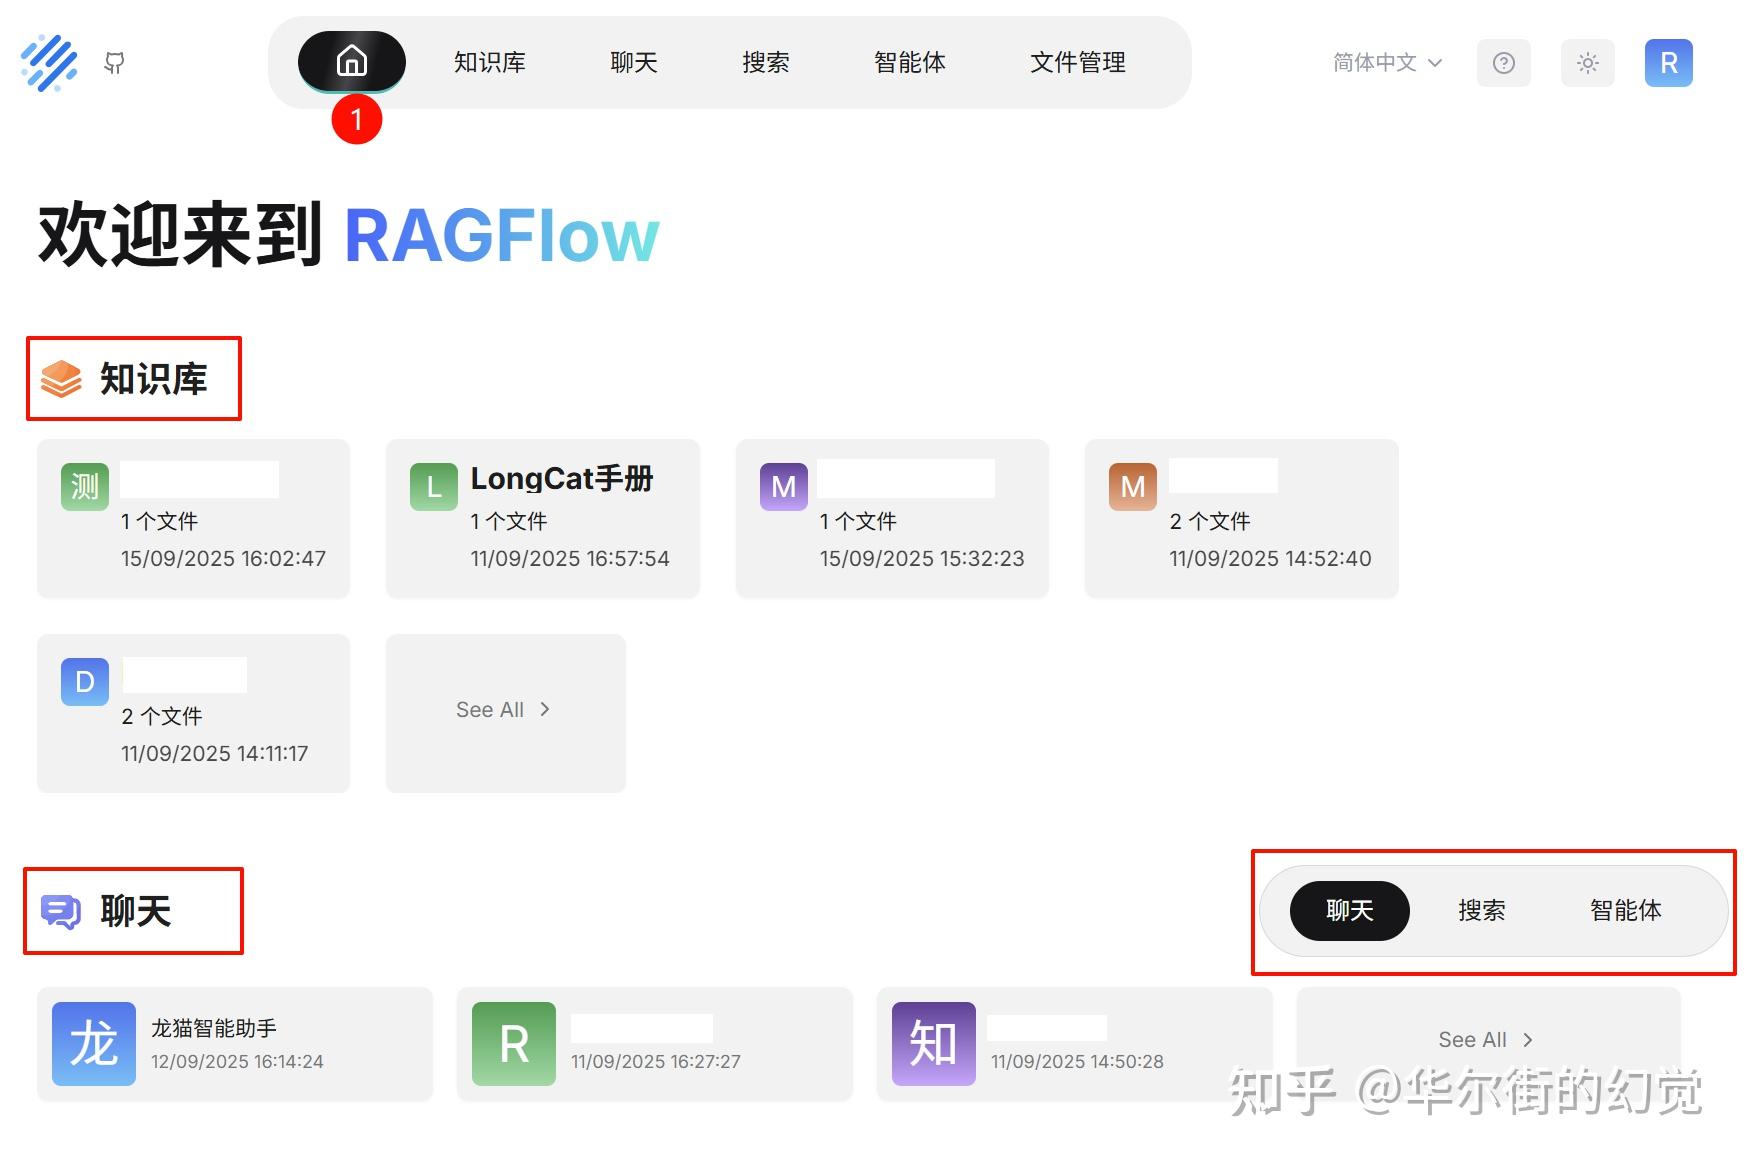Image resolution: width=1748 pixels, height=1162 pixels.
Task: Click the R user avatar
Action: tap(1667, 63)
